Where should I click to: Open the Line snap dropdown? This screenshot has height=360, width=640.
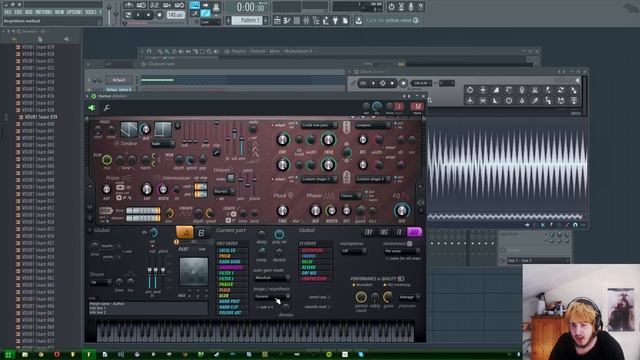pyautogui.click(x=211, y=22)
